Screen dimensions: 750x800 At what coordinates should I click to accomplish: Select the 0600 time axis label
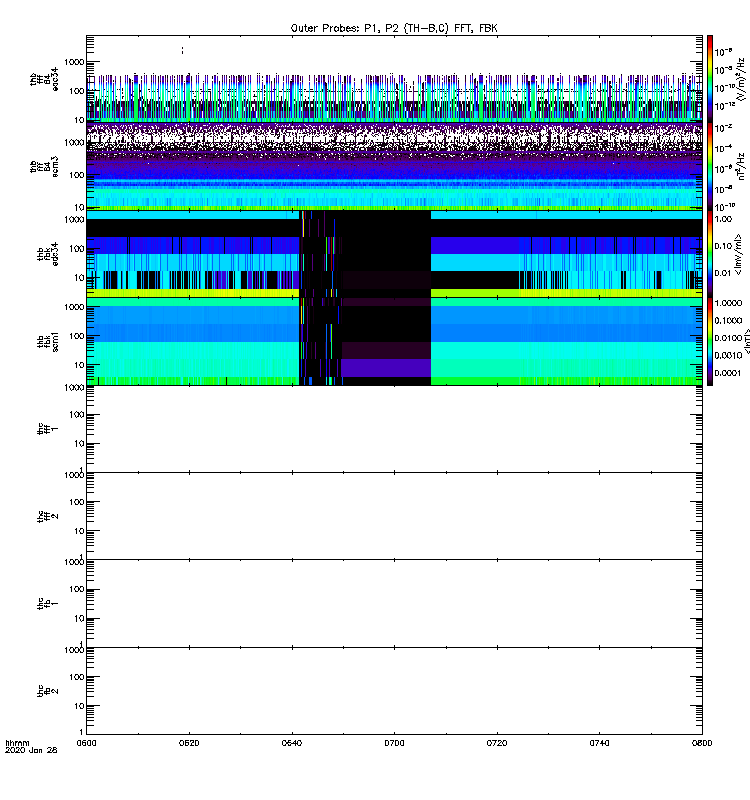point(86,743)
